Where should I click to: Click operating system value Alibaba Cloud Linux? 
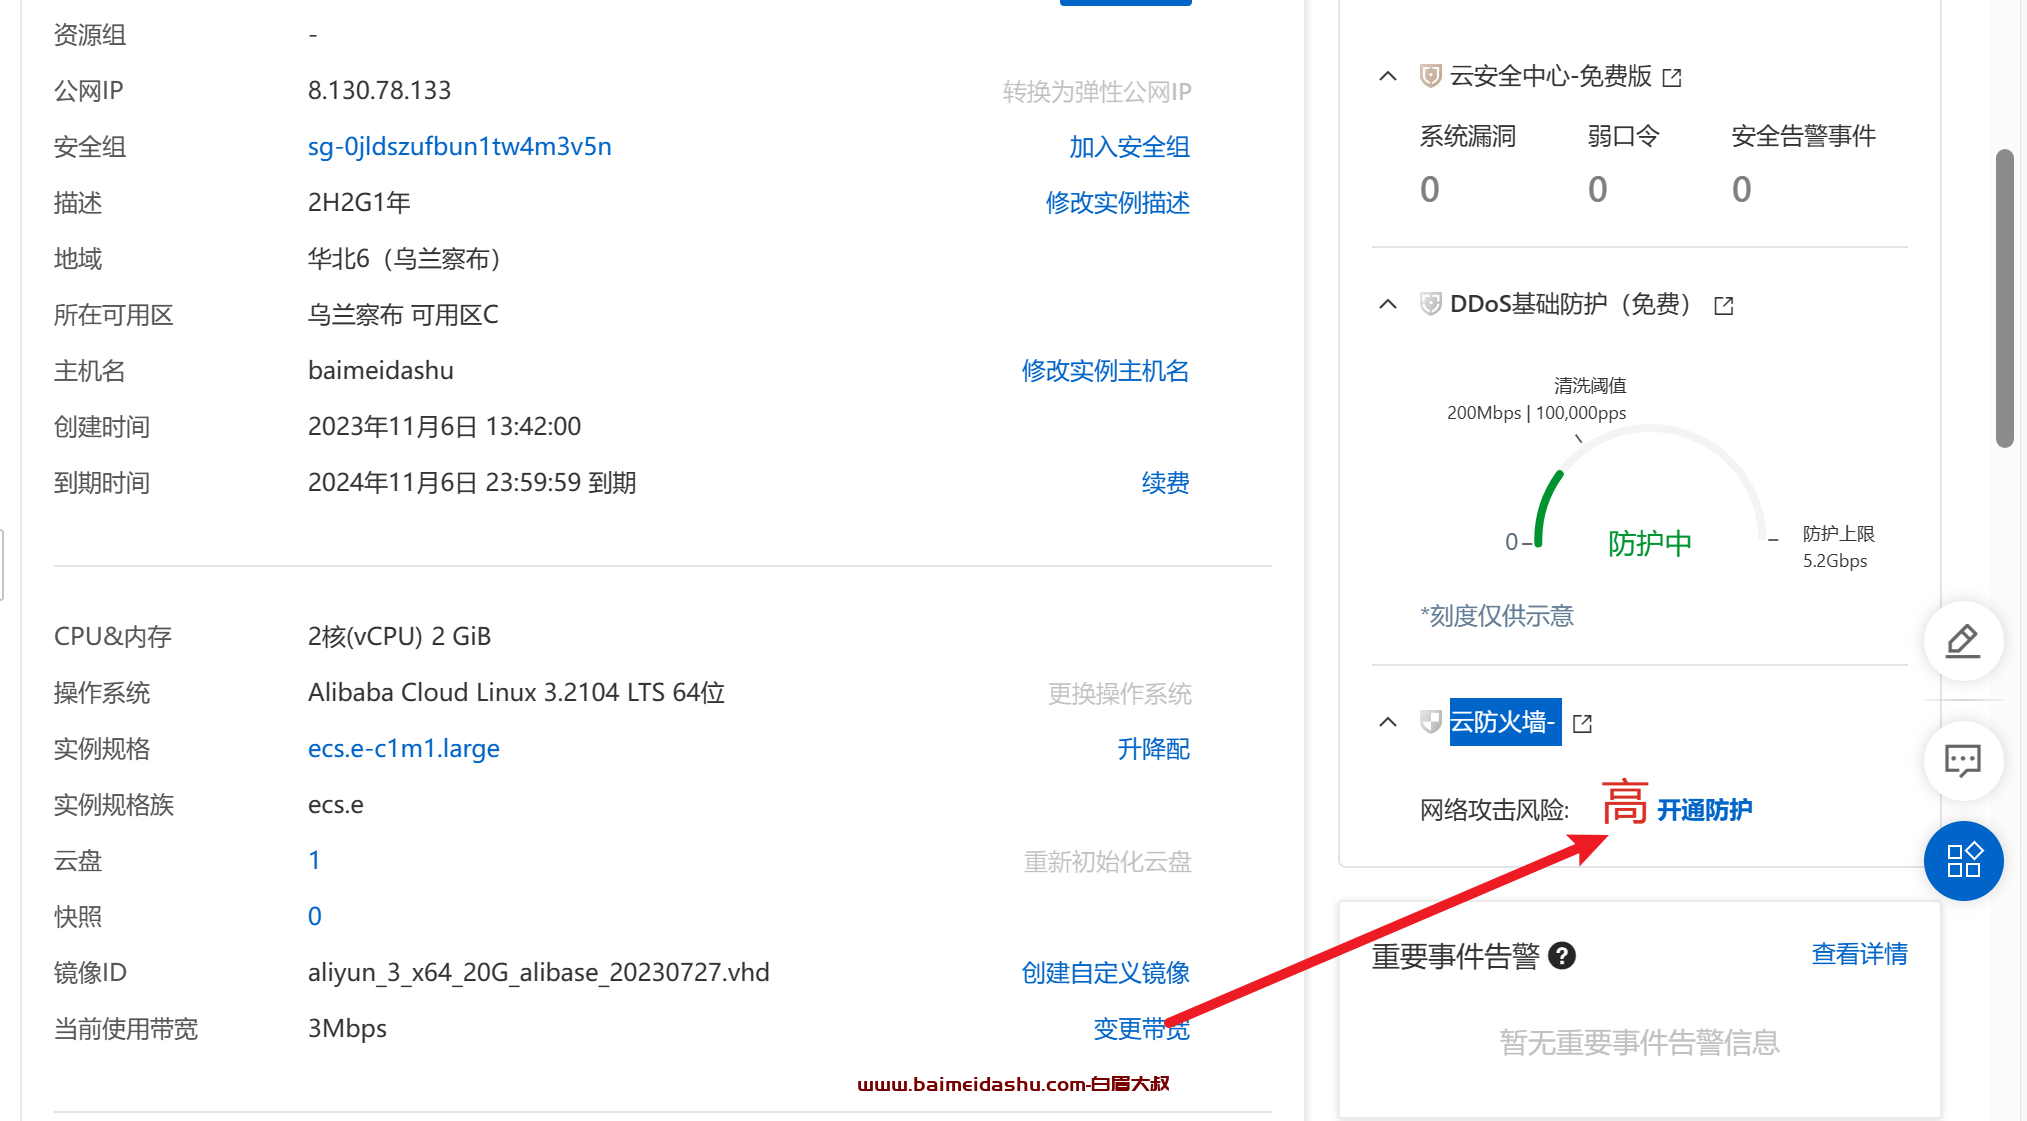coord(516,693)
